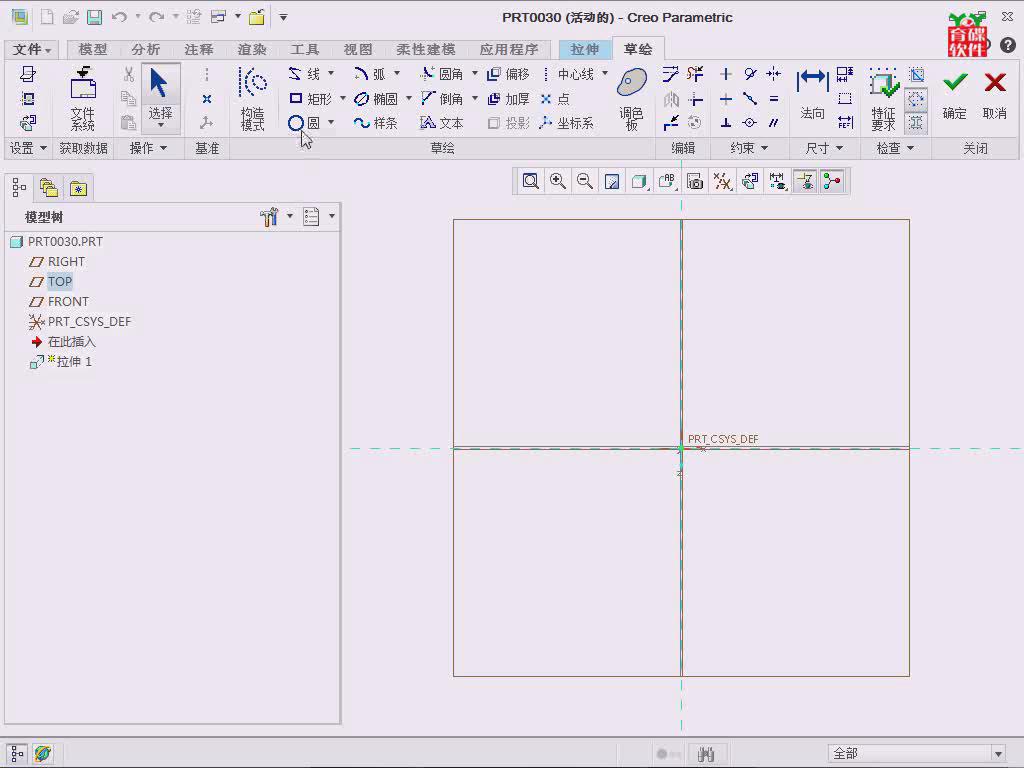
Task: Switch to the 模型 ribbon tab
Action: tap(93, 49)
